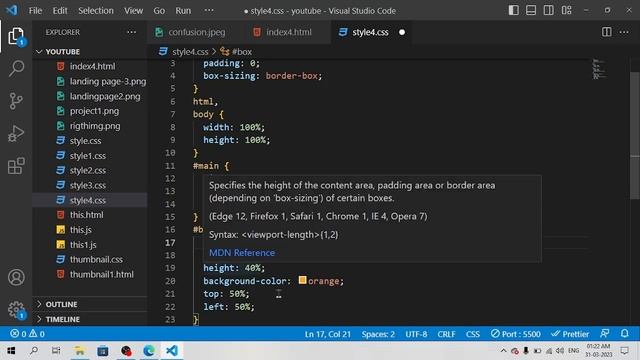
Task: Open the Source Control view
Action: (x=16, y=101)
